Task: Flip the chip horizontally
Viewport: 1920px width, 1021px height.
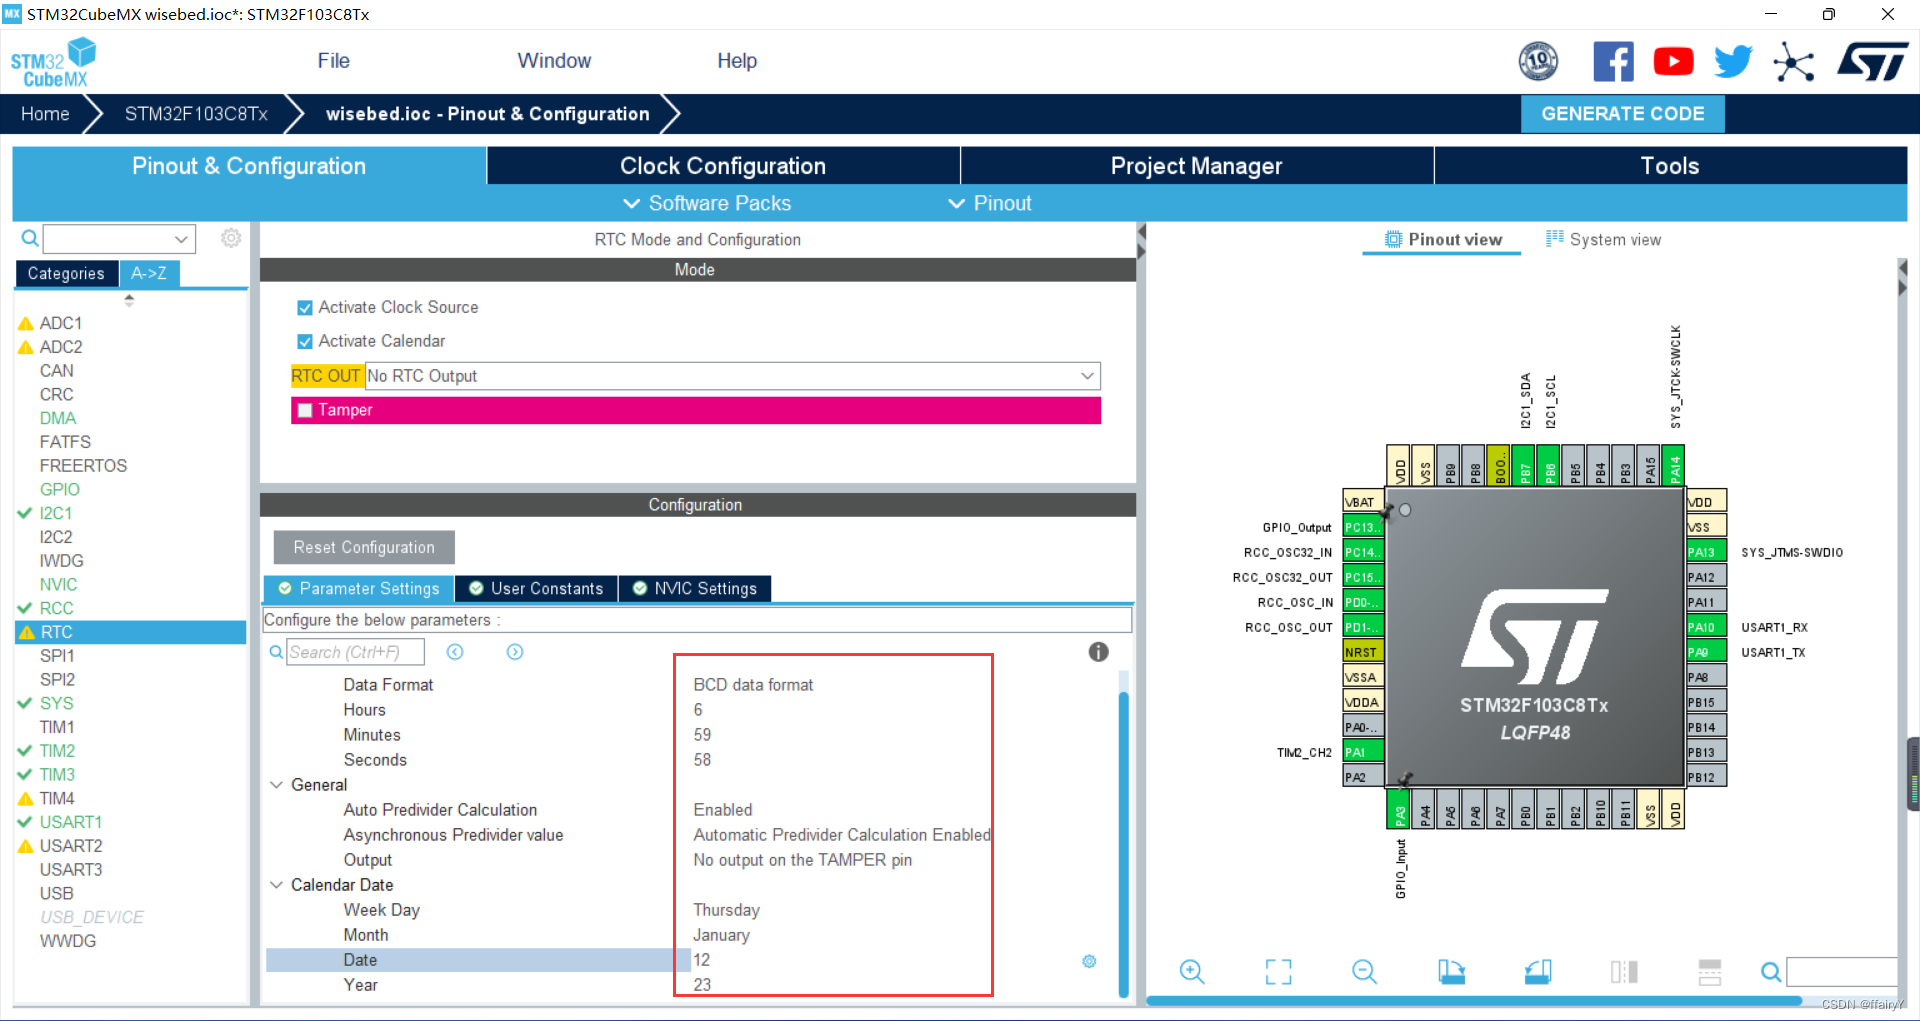Action: [x=1624, y=971]
